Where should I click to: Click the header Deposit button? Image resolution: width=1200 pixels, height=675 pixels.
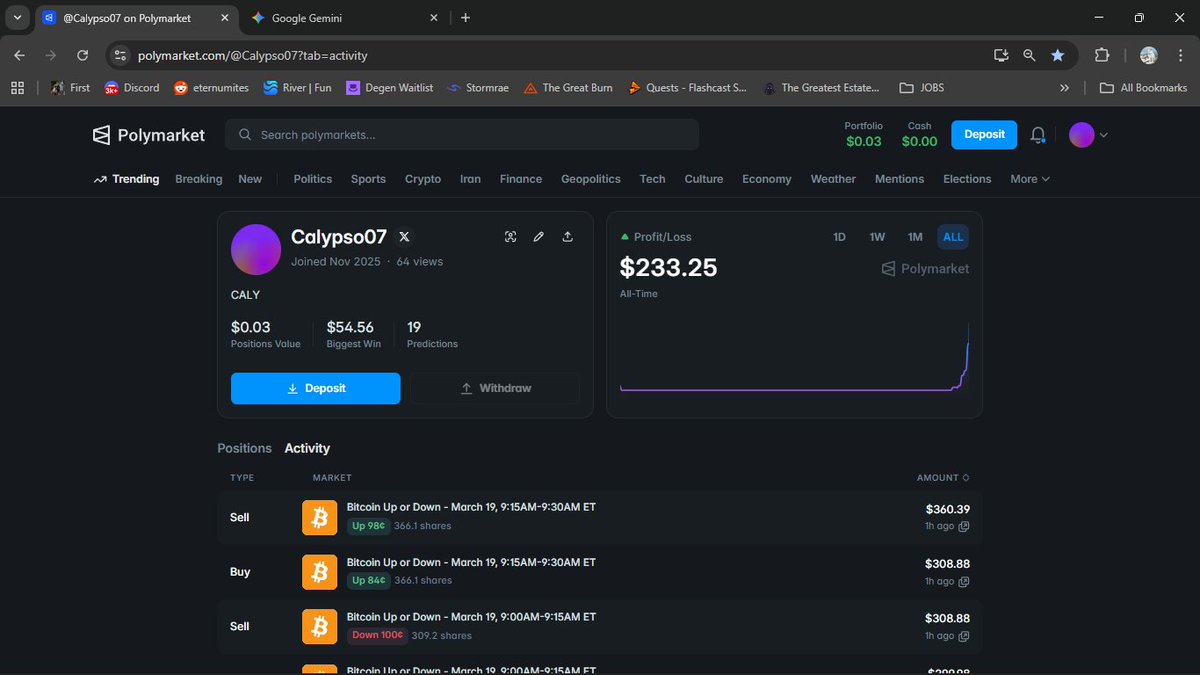[984, 134]
